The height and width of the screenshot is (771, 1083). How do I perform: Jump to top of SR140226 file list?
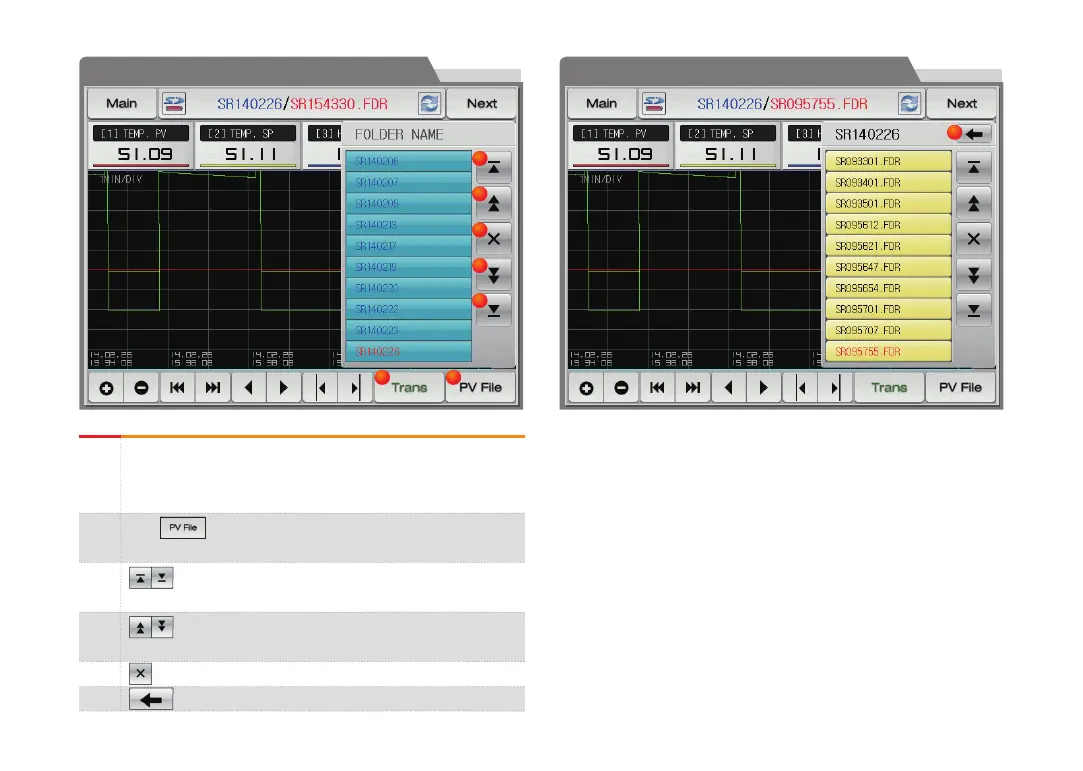pos(974,168)
